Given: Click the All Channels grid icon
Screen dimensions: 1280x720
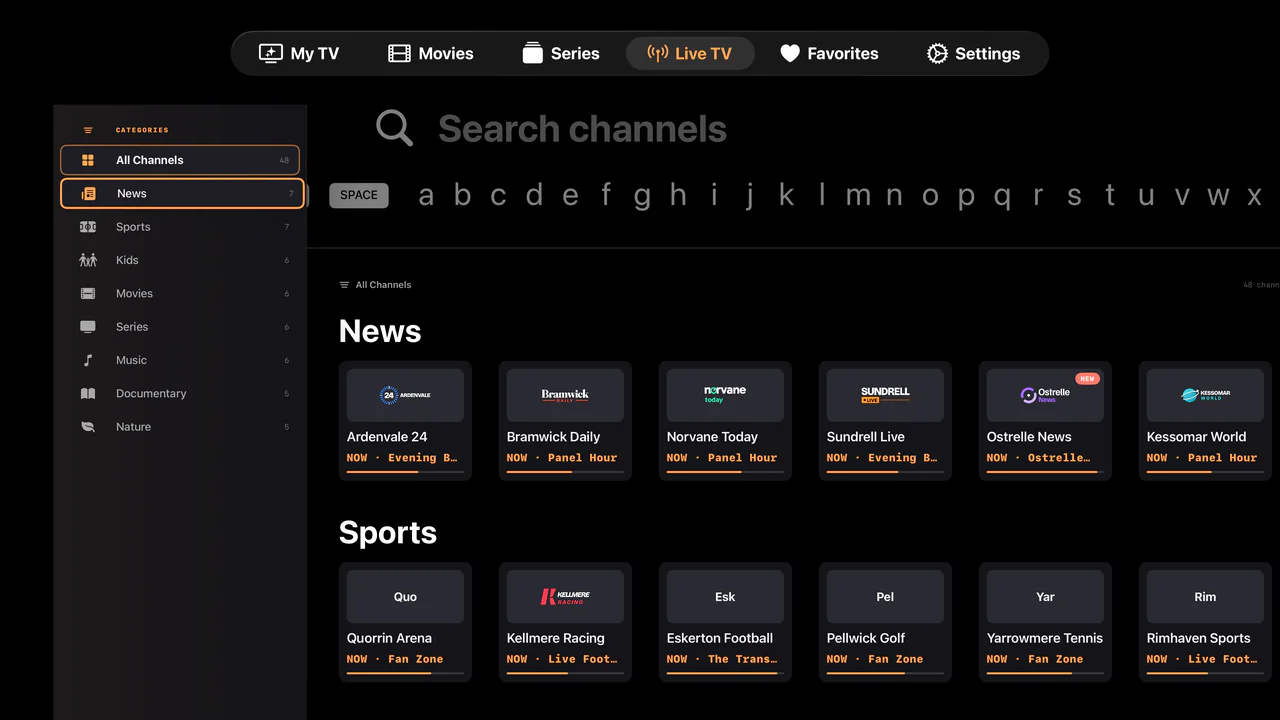Looking at the screenshot, I should (88, 160).
